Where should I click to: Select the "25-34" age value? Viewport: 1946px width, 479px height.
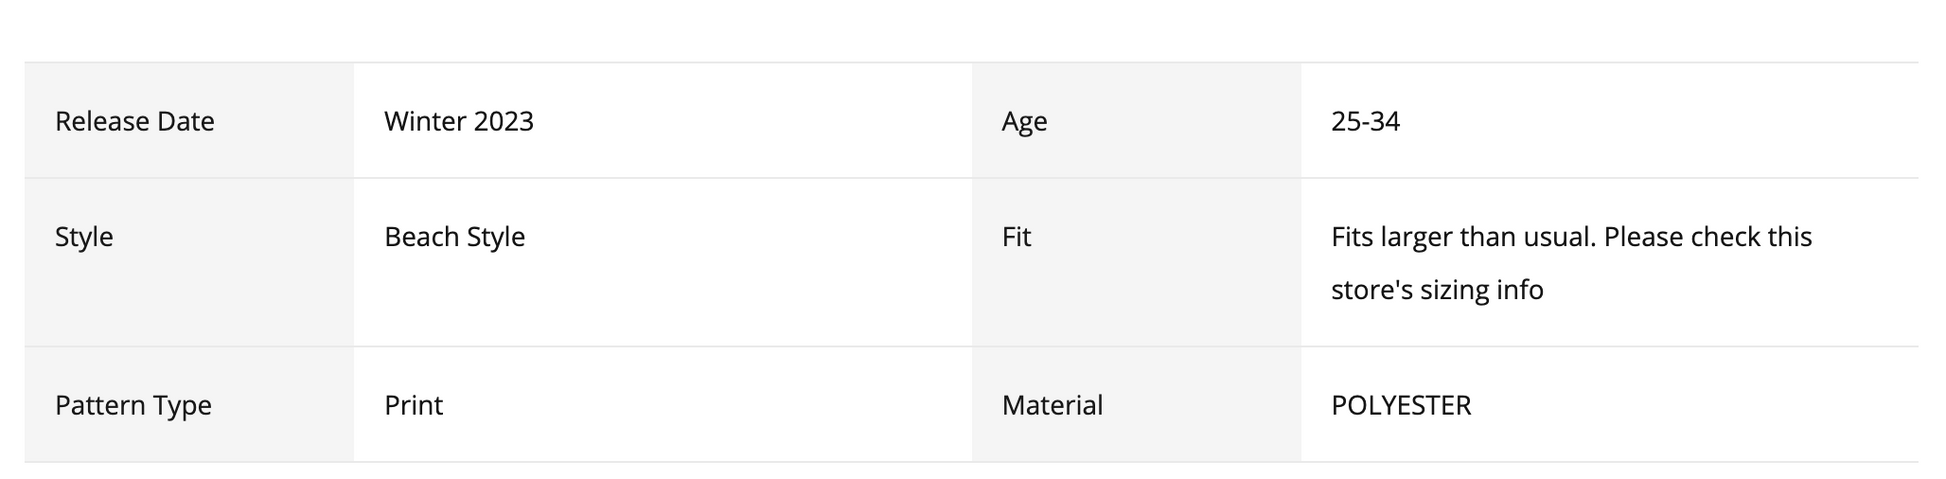pyautogui.click(x=1365, y=121)
